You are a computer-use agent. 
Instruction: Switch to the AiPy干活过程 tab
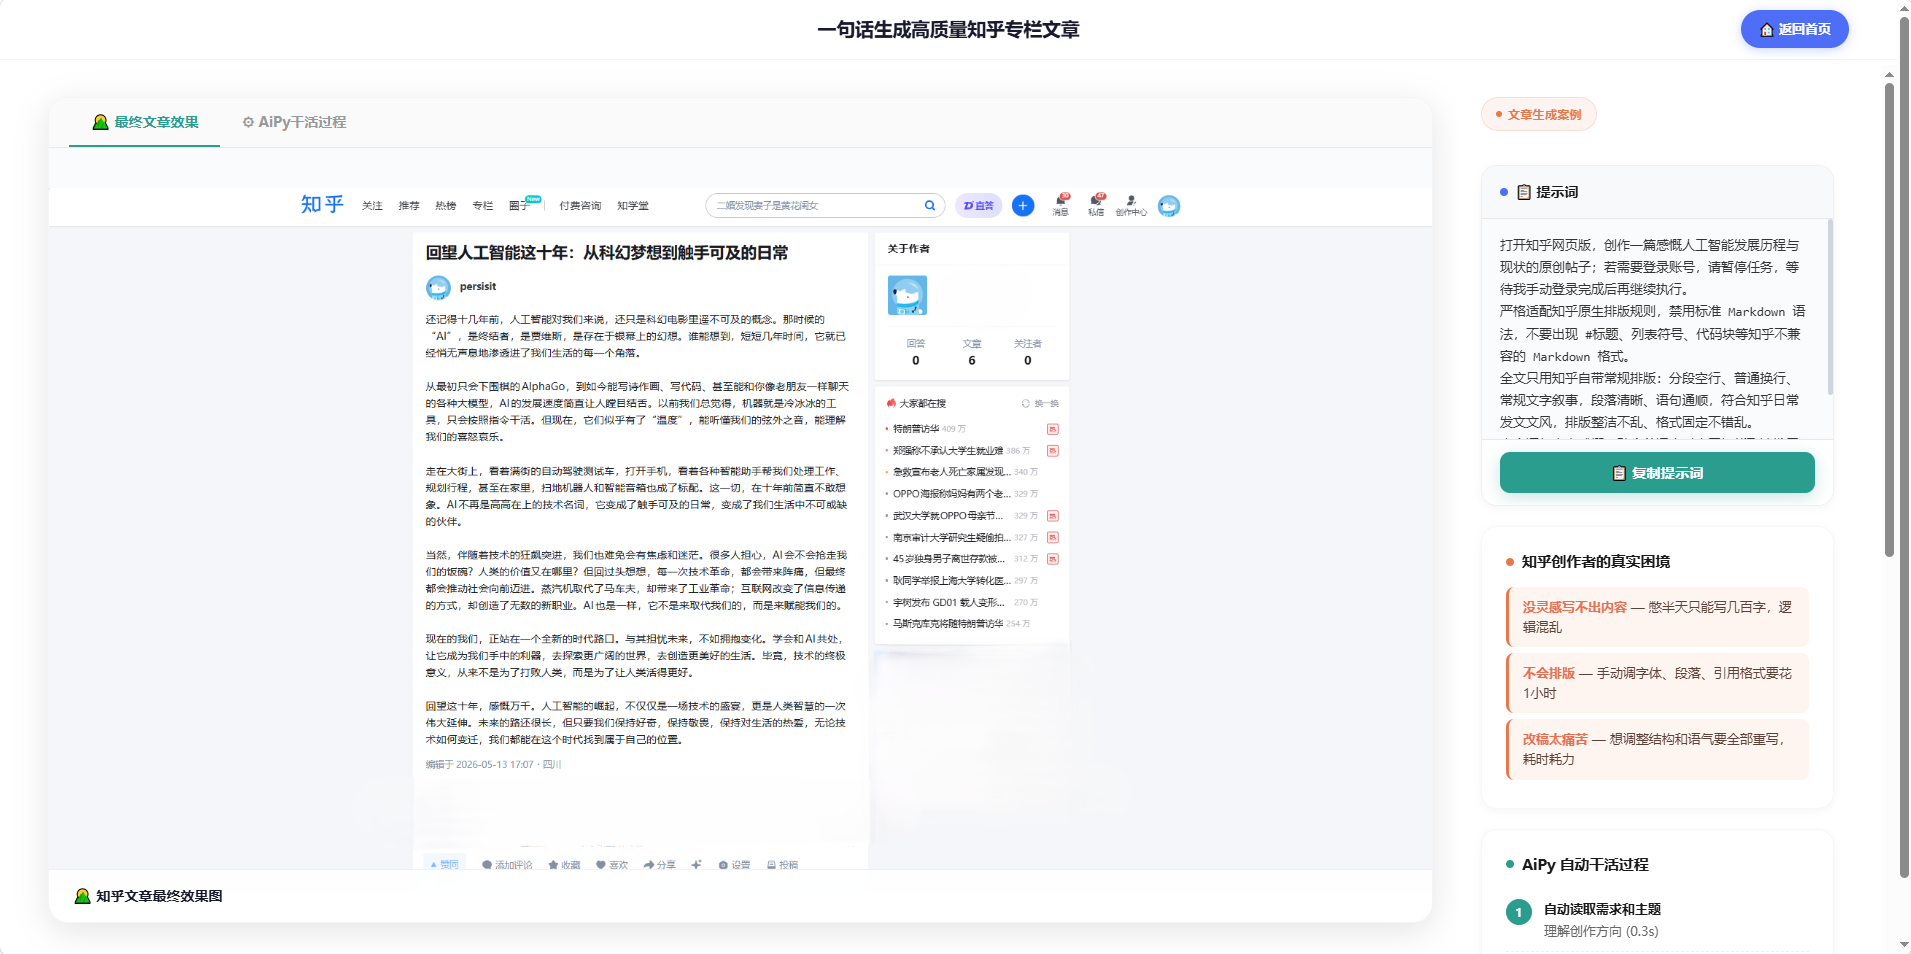tap(293, 122)
